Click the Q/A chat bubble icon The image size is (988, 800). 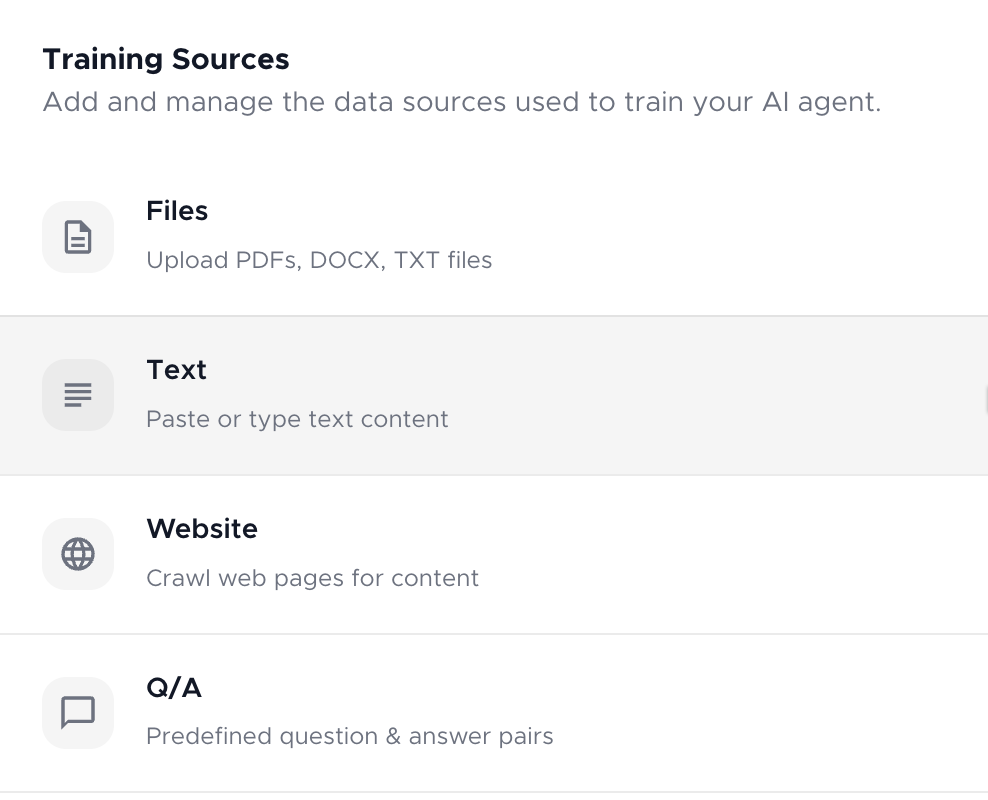[x=78, y=712]
